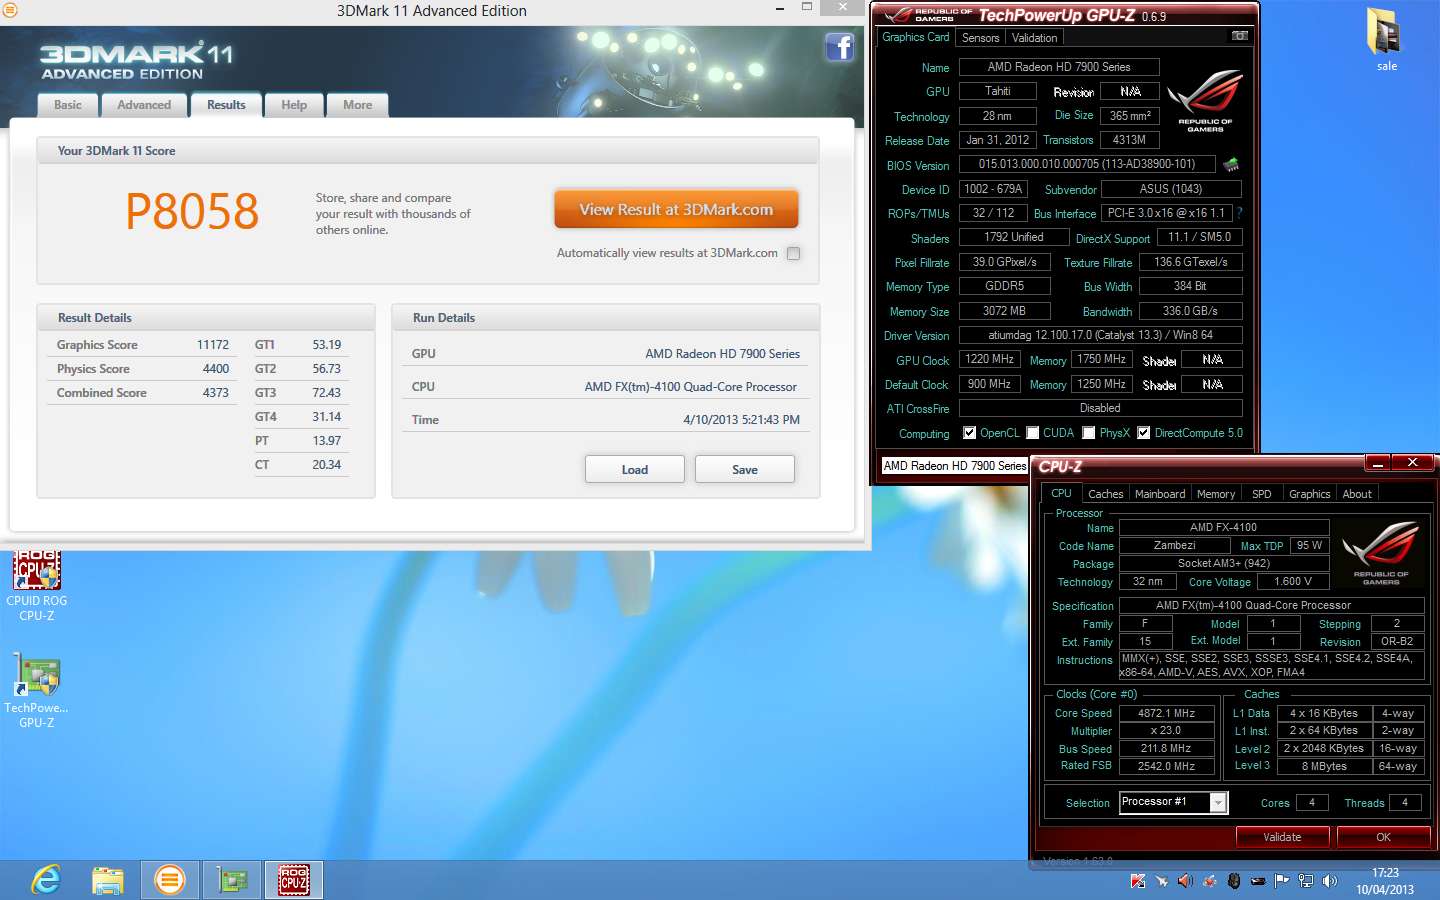Click the Specification field in CPU-Z
Screen dimensions: 1440x900
(1271, 605)
